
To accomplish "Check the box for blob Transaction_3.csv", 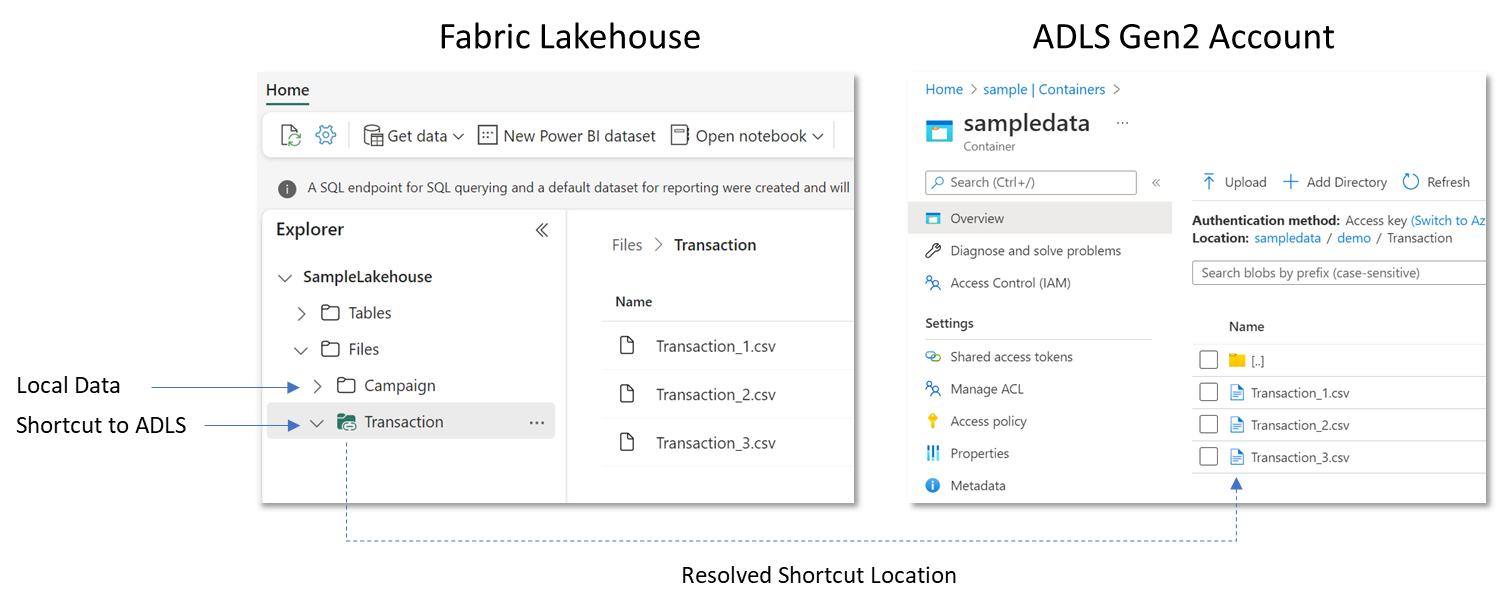I will (x=1208, y=456).
